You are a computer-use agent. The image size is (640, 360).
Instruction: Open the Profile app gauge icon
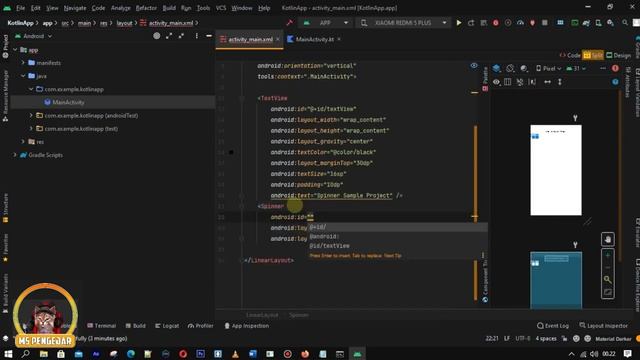[x=520, y=23]
